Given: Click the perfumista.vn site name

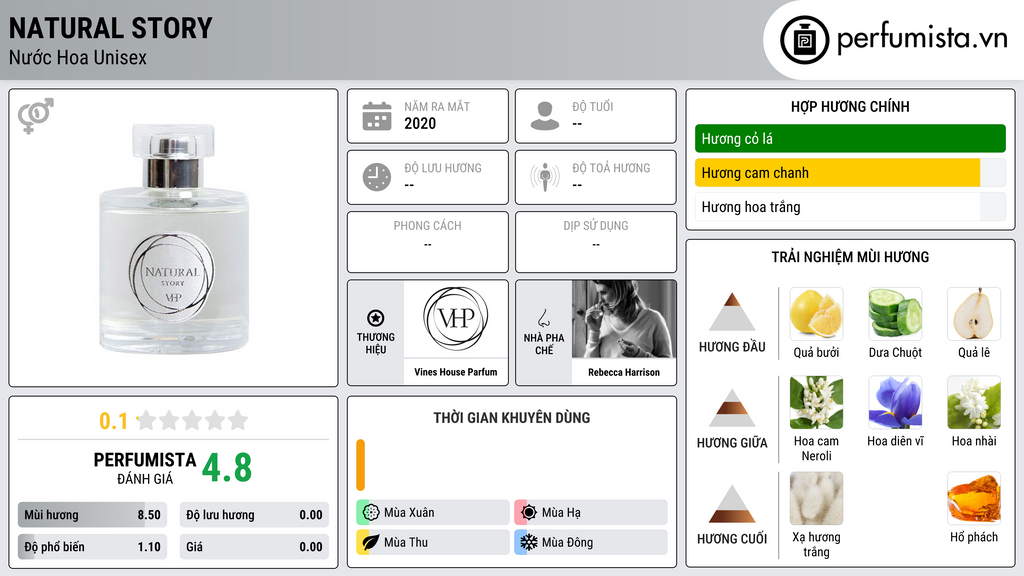Looking at the screenshot, I should point(922,39).
